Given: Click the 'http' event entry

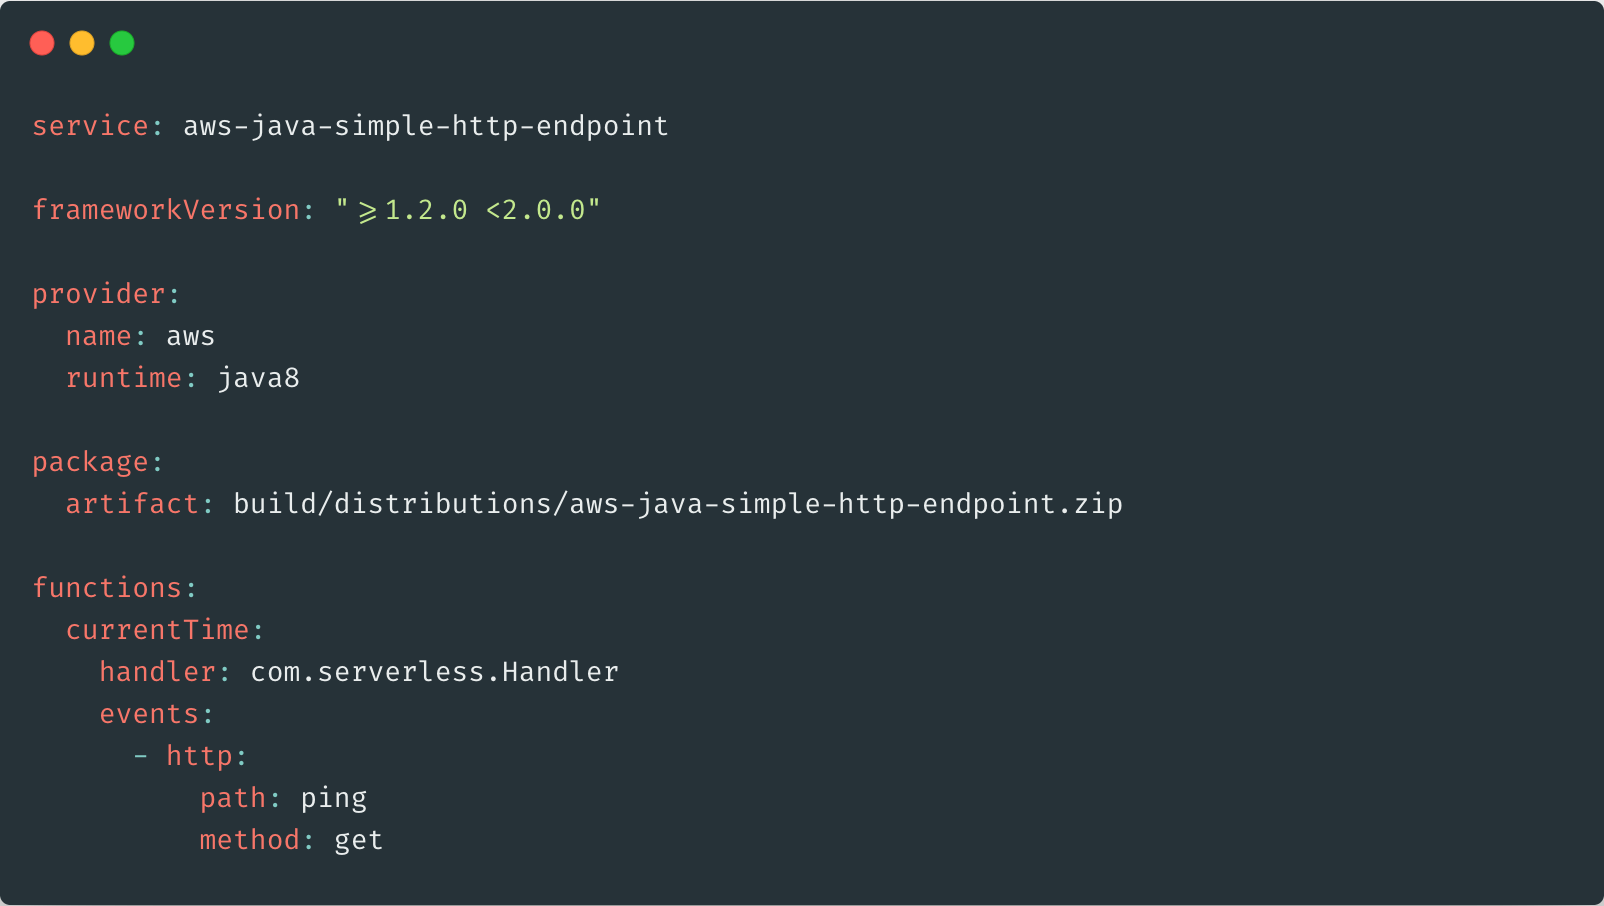Looking at the screenshot, I should coord(199,756).
